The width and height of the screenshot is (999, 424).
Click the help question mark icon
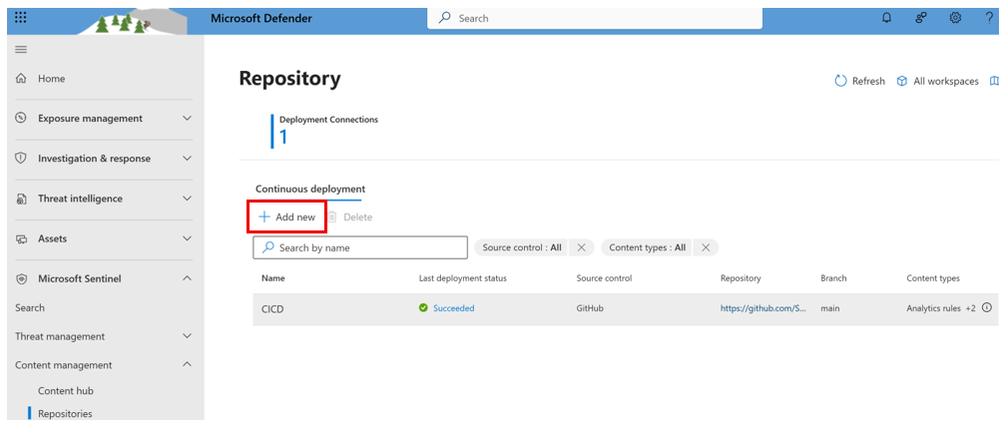(x=989, y=18)
